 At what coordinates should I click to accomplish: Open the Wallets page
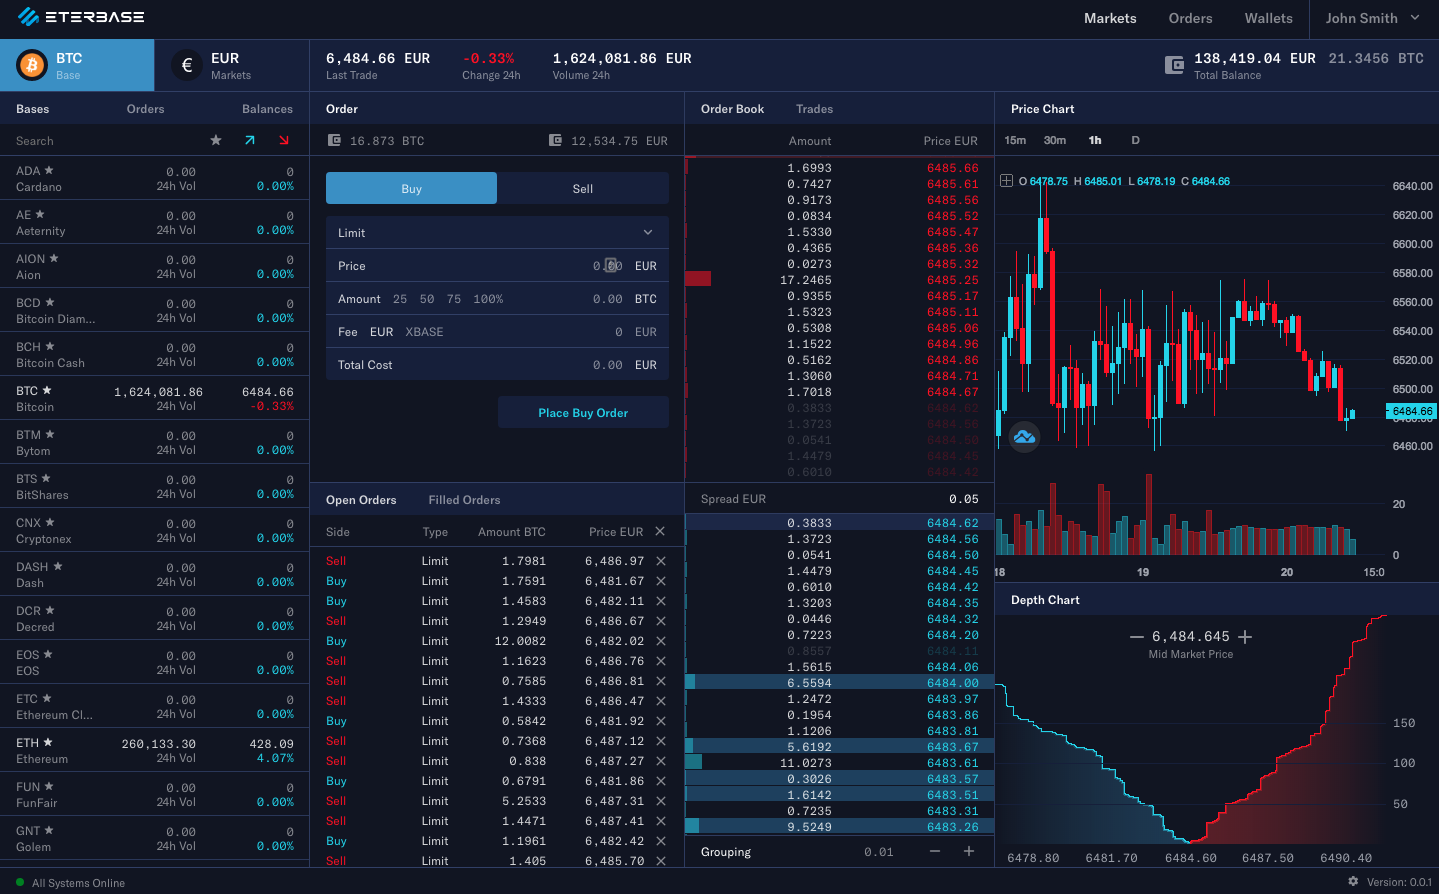pyautogui.click(x=1268, y=18)
